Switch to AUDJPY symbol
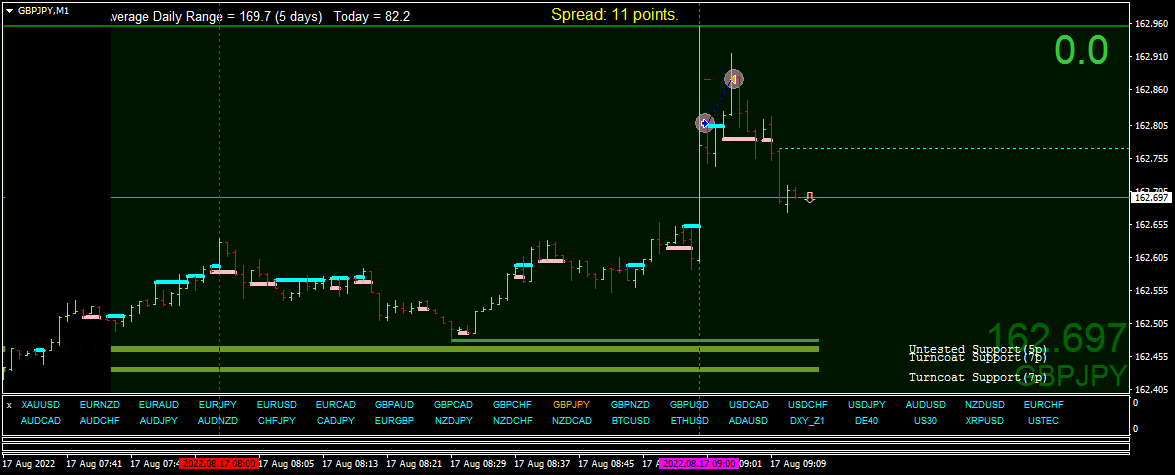Image resolution: width=1175 pixels, height=475 pixels. coord(159,420)
